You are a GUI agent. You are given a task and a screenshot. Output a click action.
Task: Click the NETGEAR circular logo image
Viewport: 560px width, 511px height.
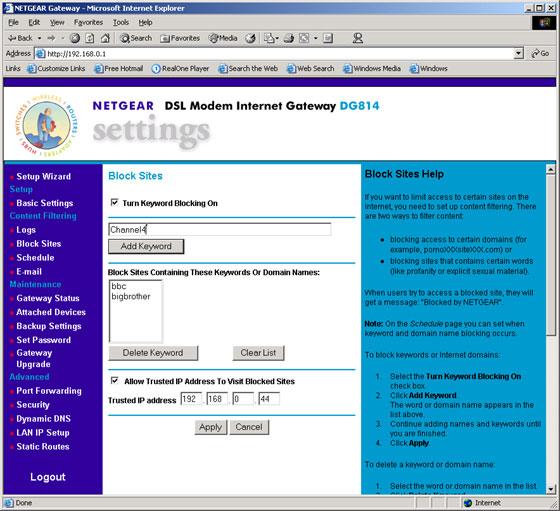tap(46, 125)
